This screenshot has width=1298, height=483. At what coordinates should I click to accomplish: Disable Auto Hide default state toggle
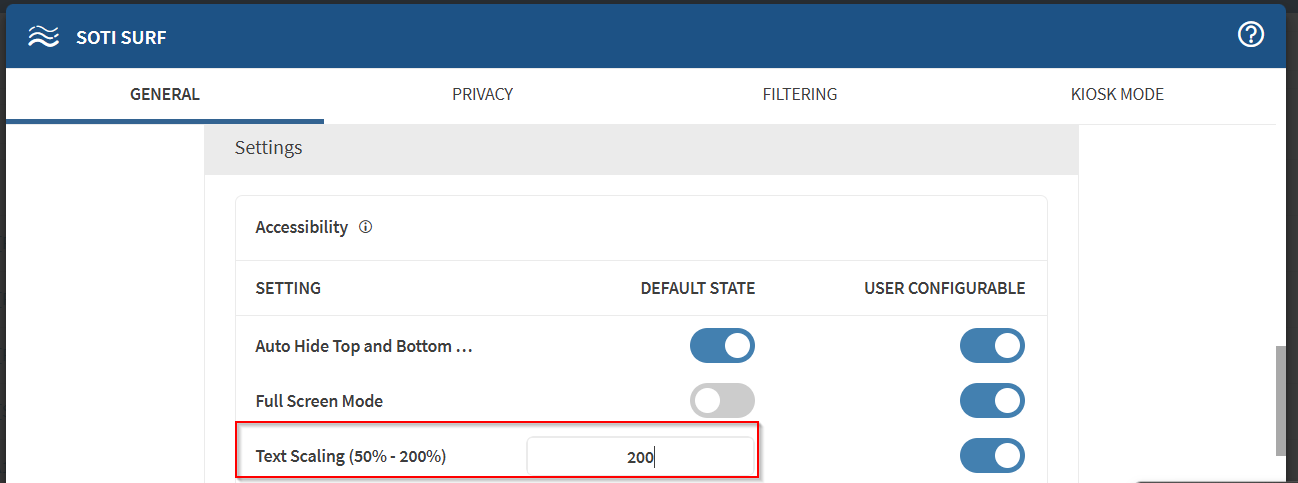(722, 346)
